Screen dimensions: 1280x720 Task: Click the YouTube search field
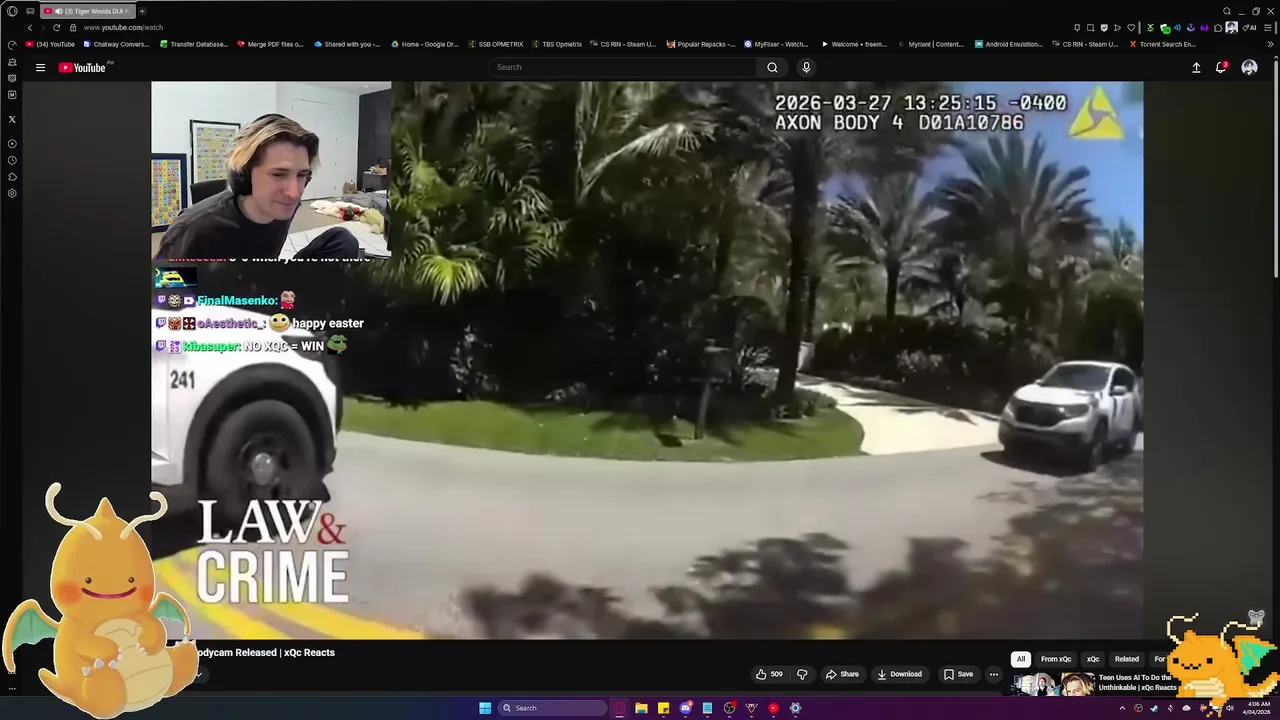(x=622, y=67)
